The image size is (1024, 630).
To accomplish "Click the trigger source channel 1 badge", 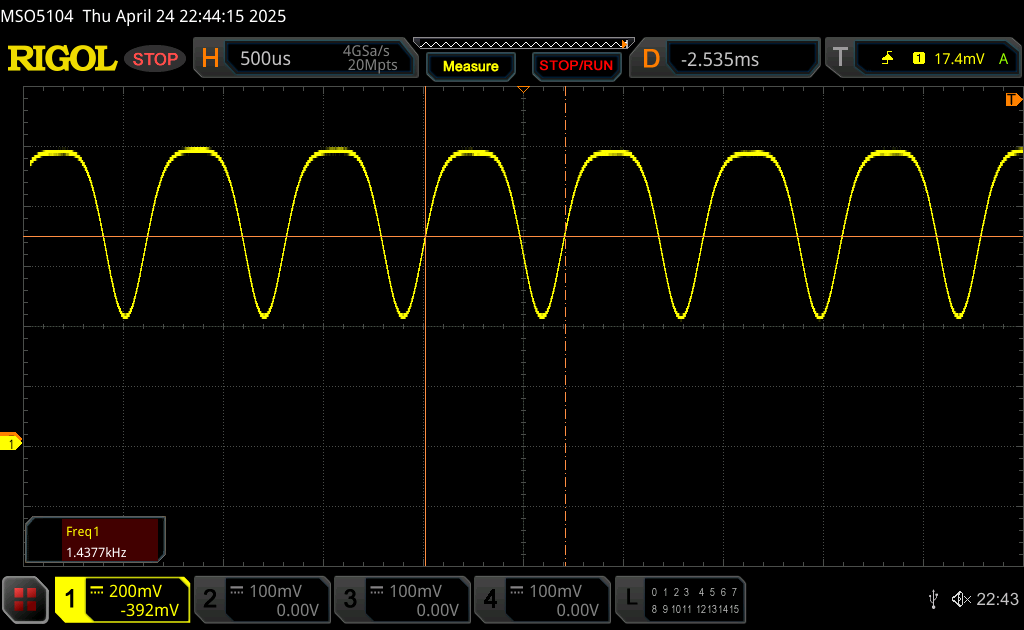I will 919,59.
